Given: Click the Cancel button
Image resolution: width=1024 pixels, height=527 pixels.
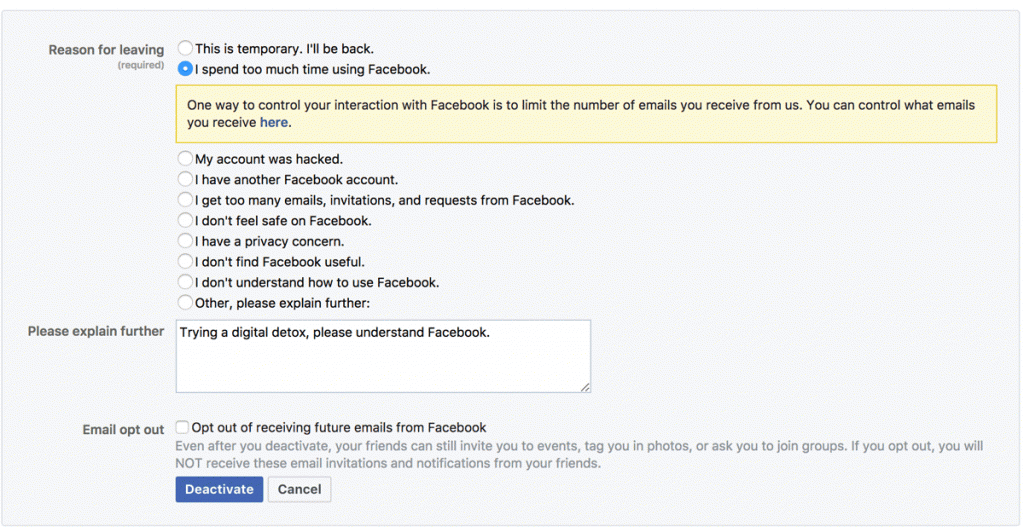Looking at the screenshot, I should click(300, 489).
